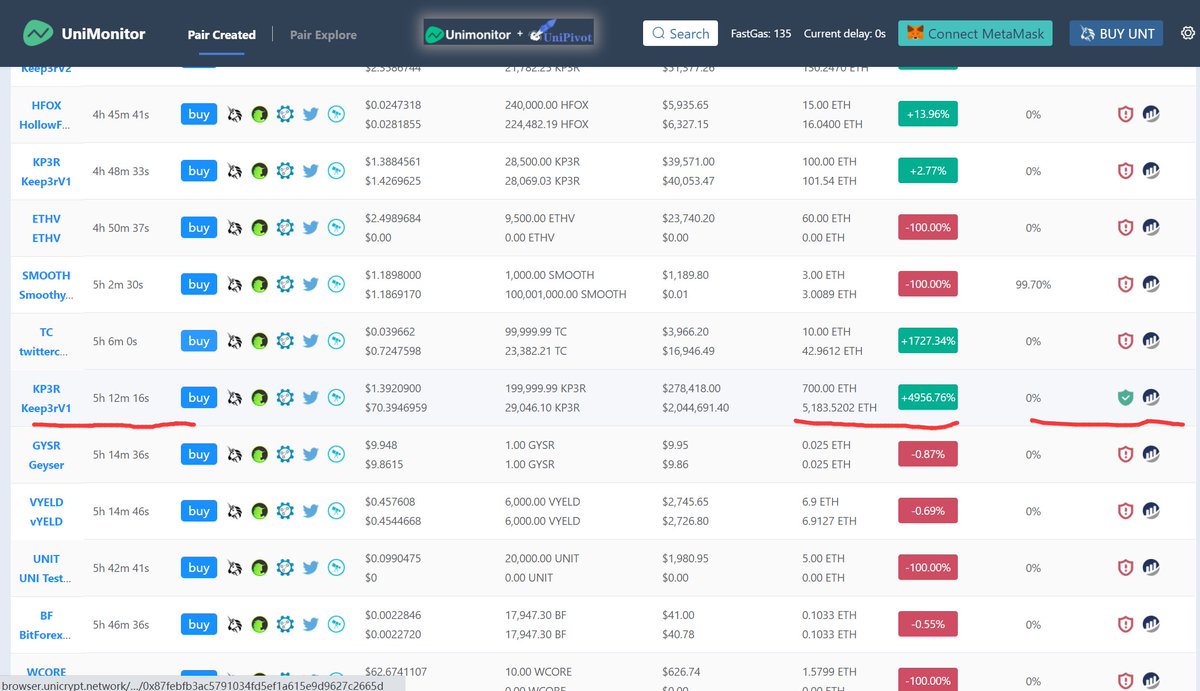The image size is (1200, 691).
Task: Click Uniswap unicorn icon in VYELD row
Action: point(234,511)
